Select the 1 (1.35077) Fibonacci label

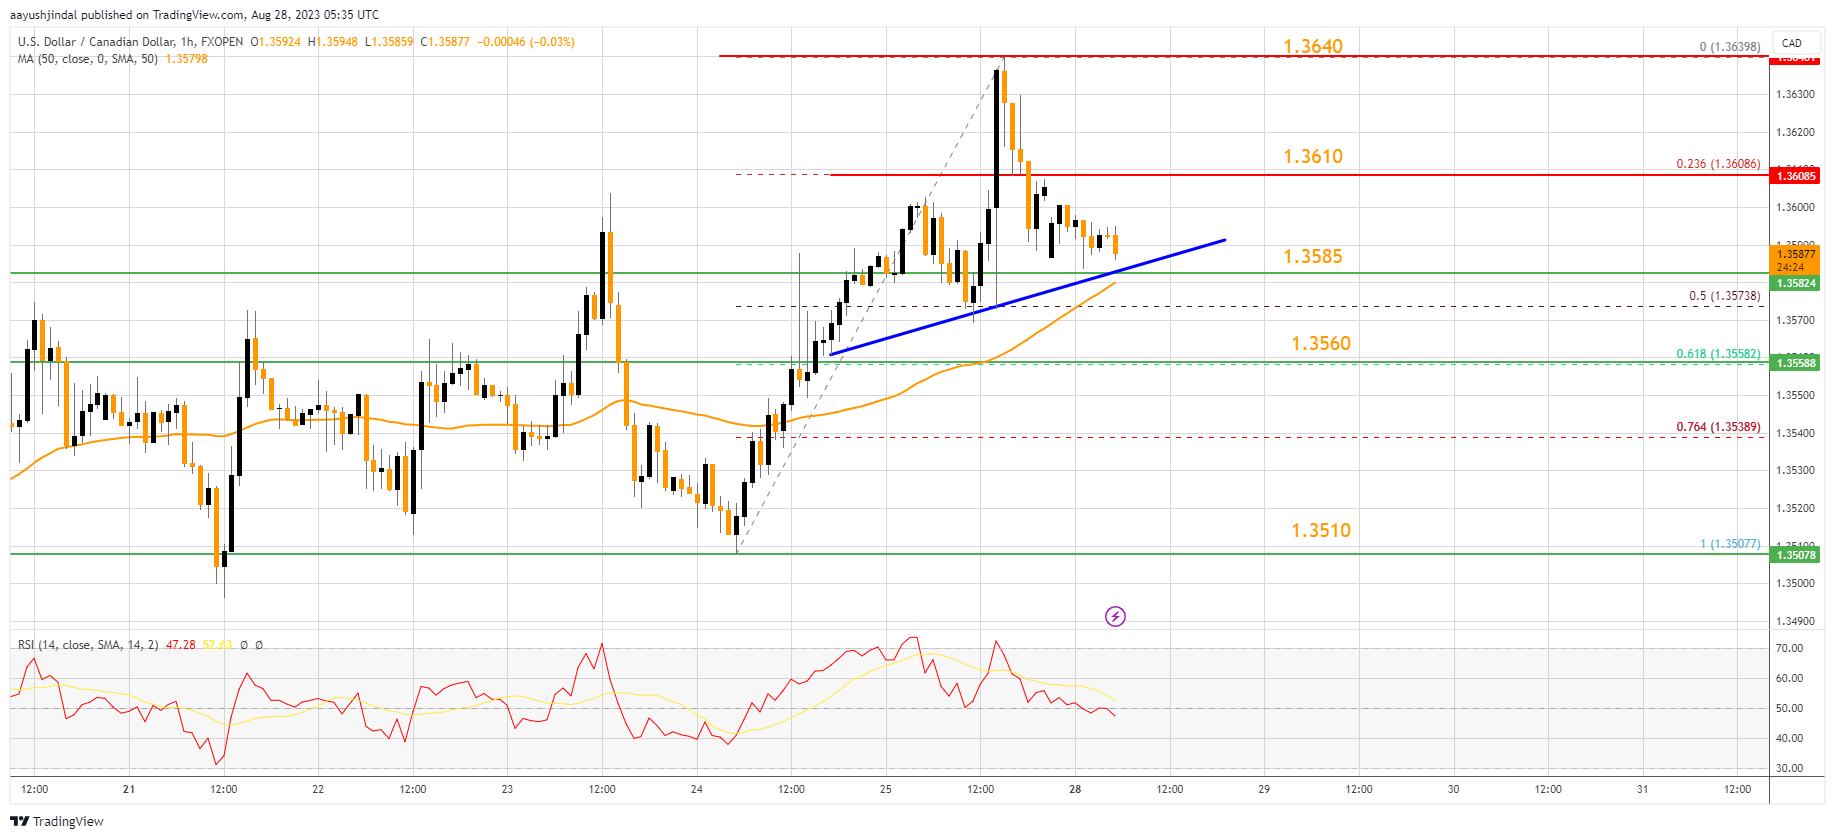coord(1730,544)
